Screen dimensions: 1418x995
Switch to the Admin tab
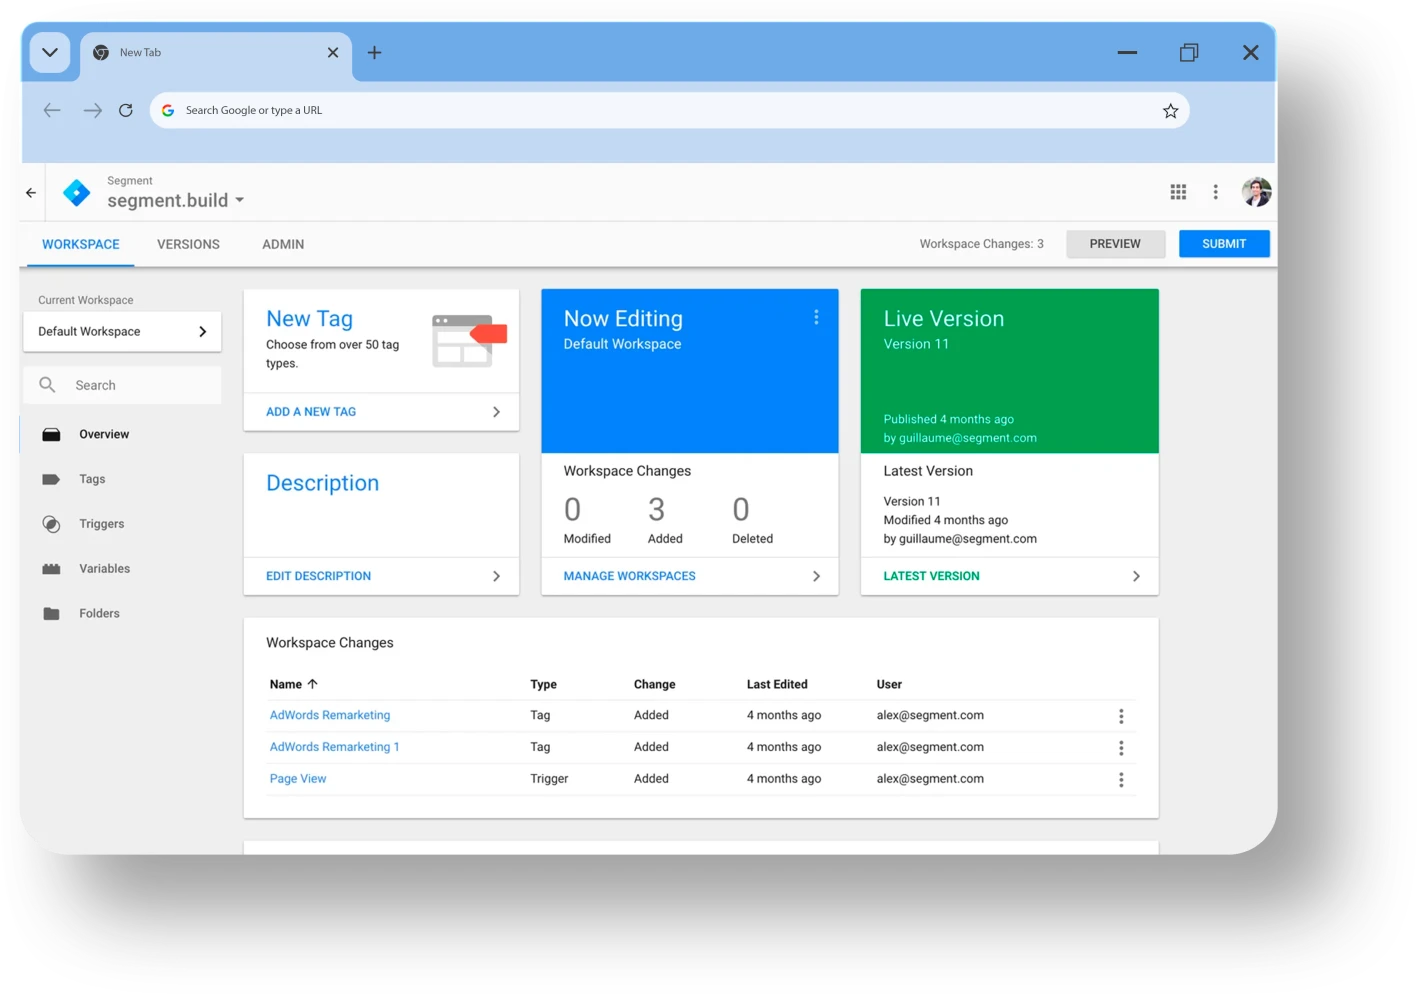283,245
